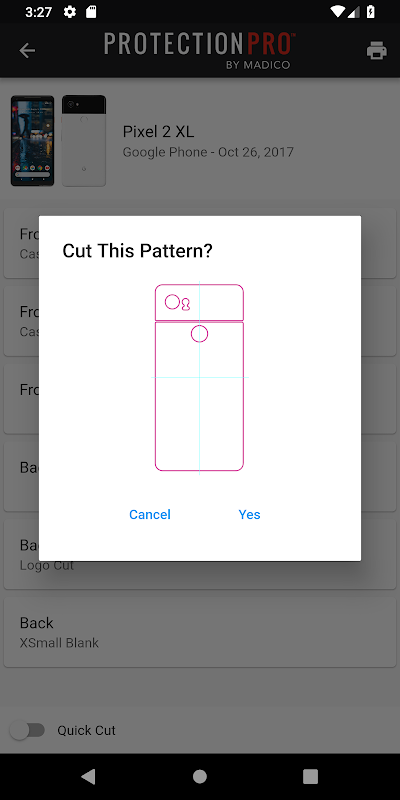Tap the Pixel 2 XL device title
400x800 pixels.
pyautogui.click(x=159, y=132)
